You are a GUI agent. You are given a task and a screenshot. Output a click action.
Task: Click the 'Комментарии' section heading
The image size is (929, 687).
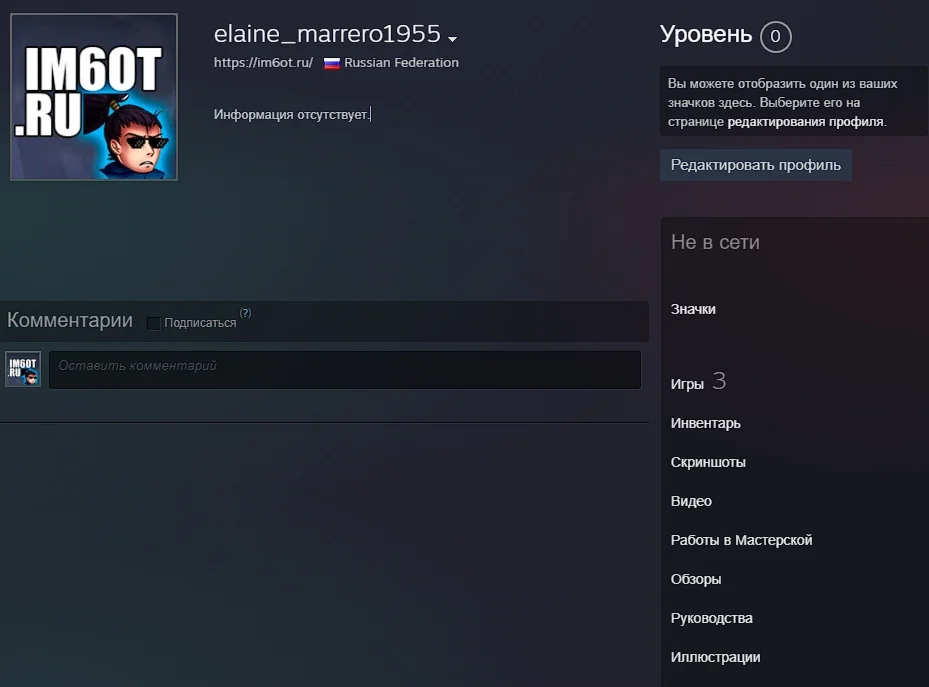pos(70,320)
